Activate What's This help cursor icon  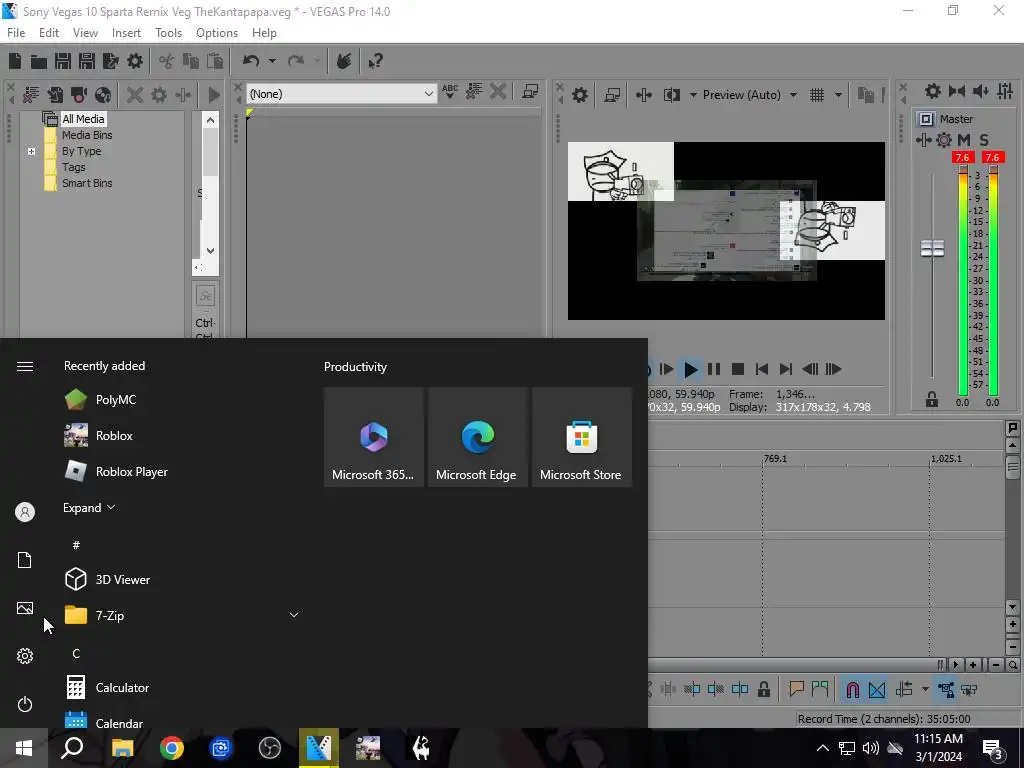pos(375,61)
